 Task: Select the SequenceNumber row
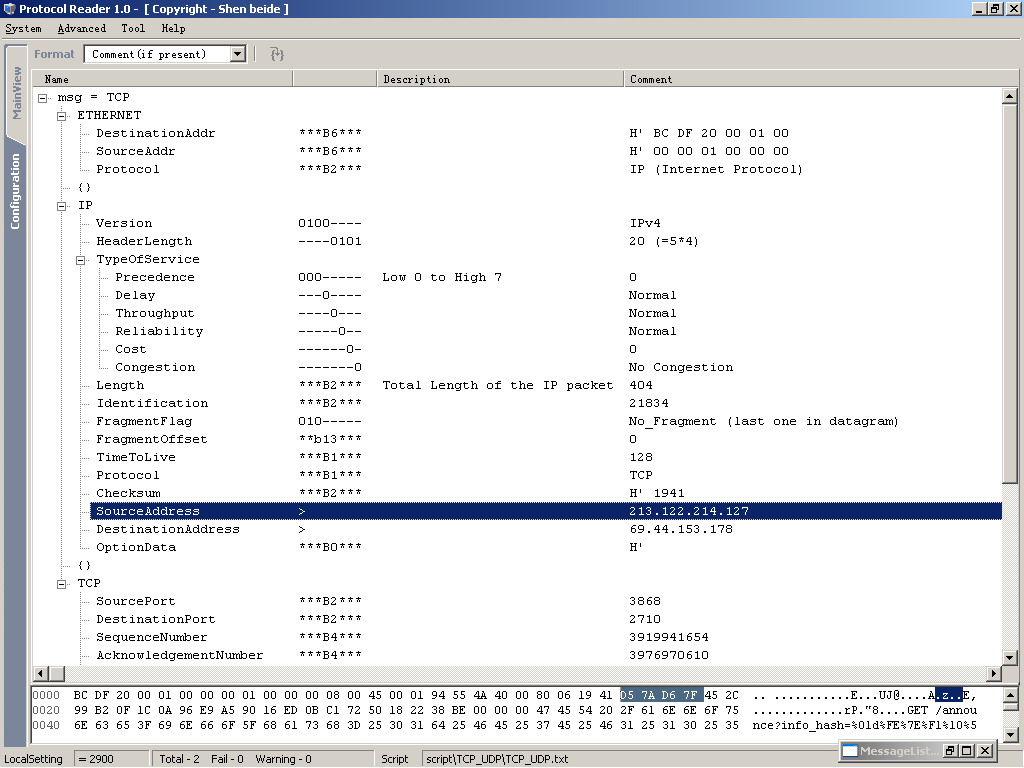pyautogui.click(x=546, y=637)
